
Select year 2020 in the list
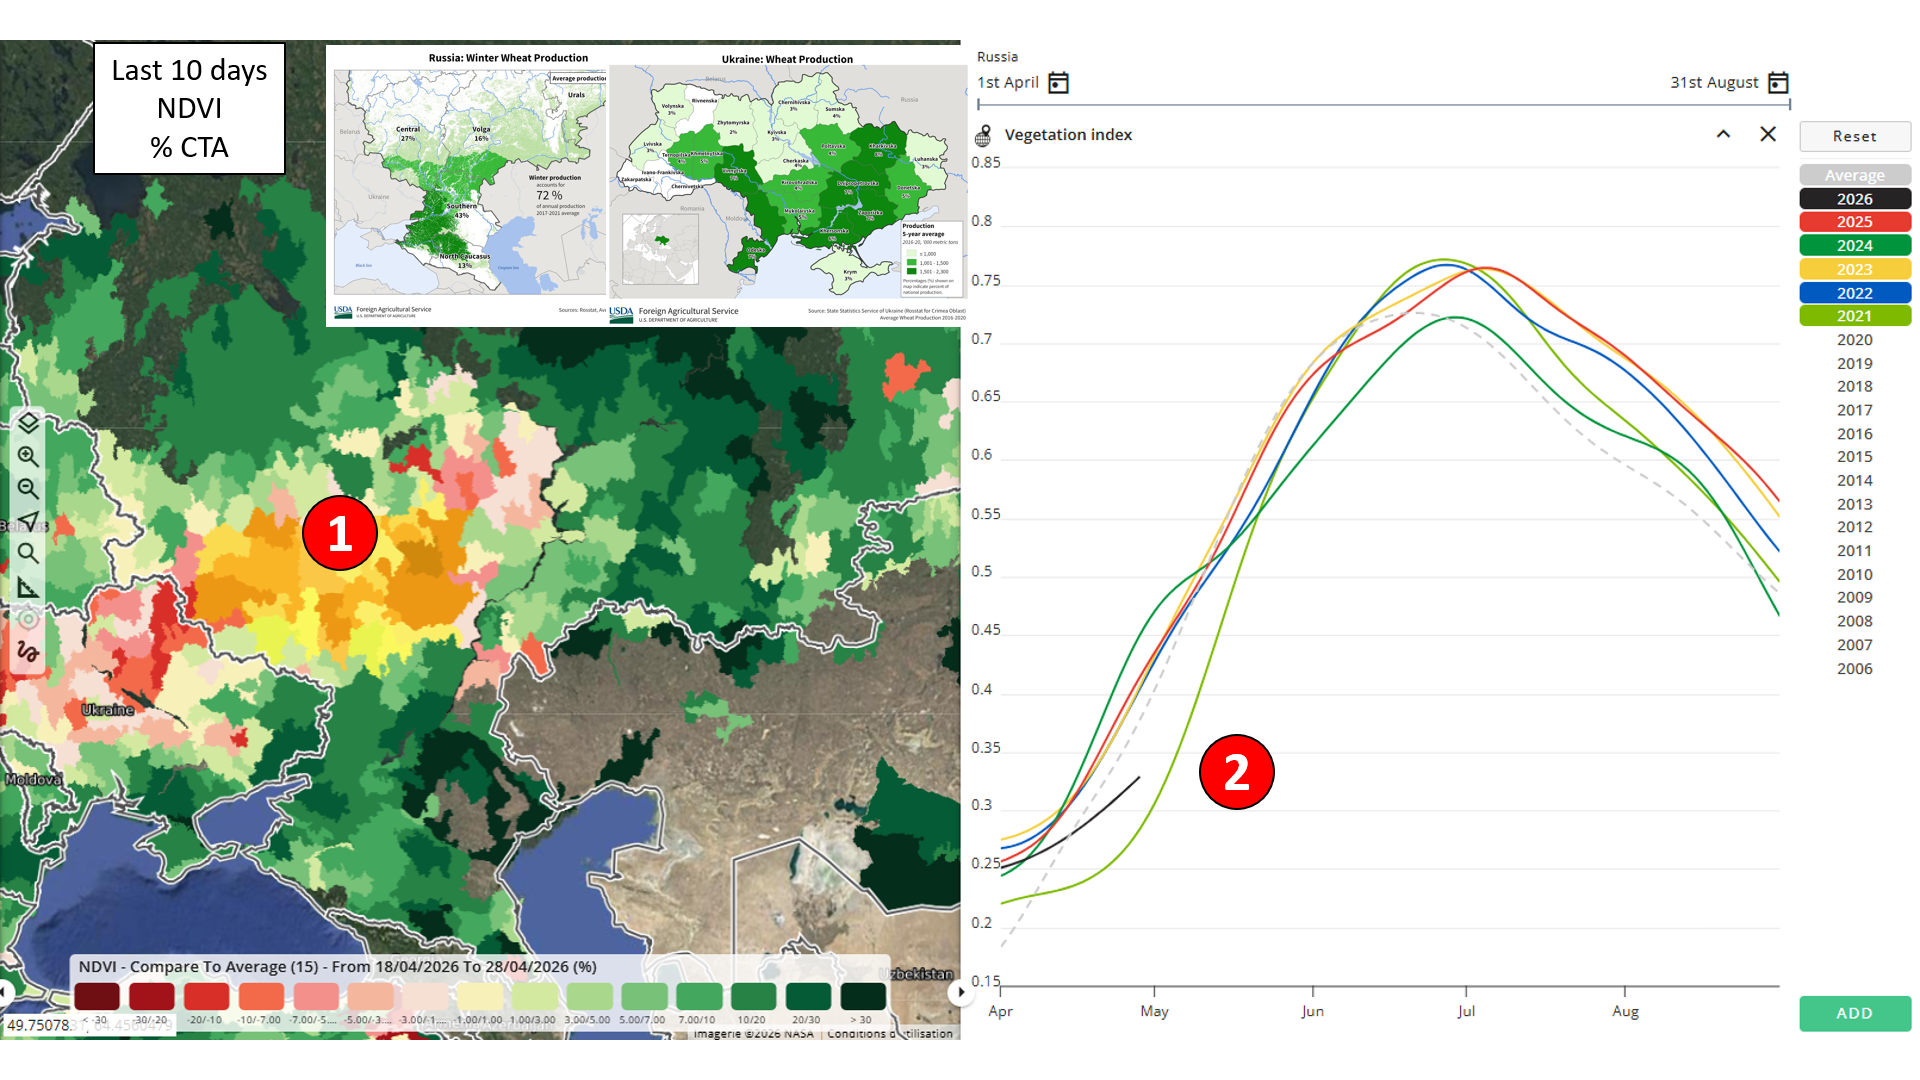[1854, 340]
